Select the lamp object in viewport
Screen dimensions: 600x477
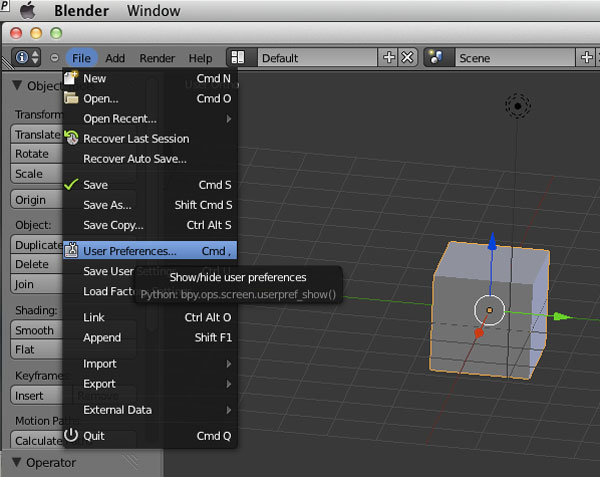coord(518,106)
